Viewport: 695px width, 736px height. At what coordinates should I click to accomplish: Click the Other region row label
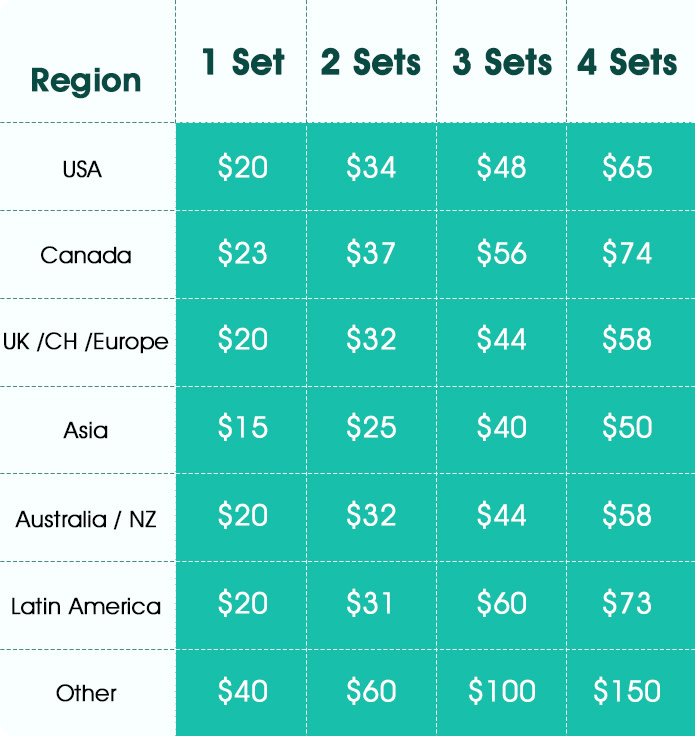(86, 693)
